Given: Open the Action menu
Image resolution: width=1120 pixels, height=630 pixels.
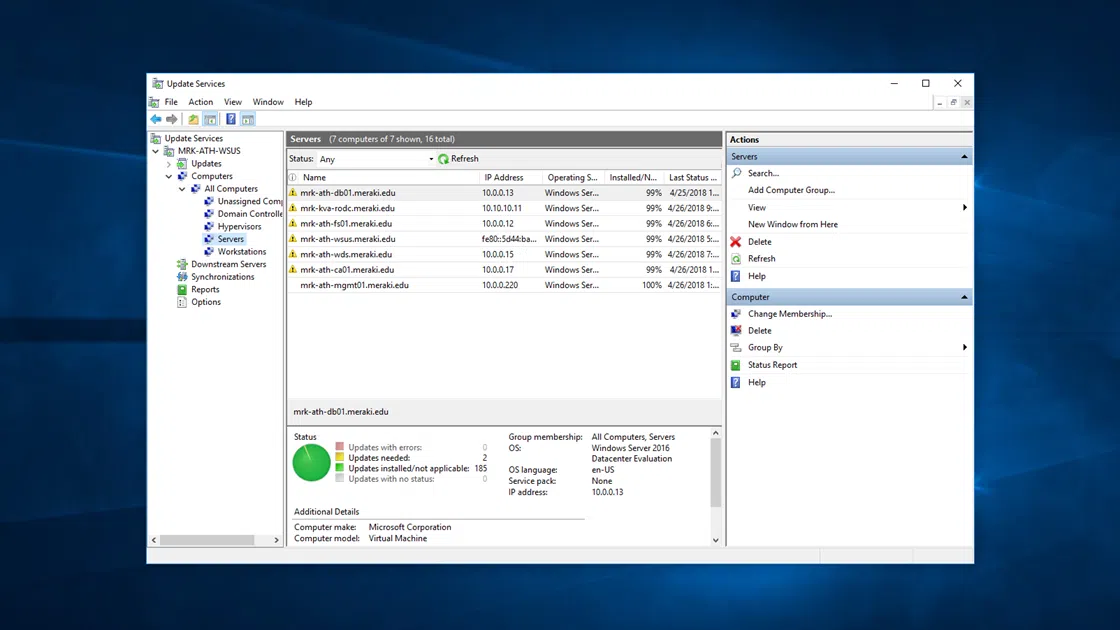Looking at the screenshot, I should pyautogui.click(x=200, y=102).
